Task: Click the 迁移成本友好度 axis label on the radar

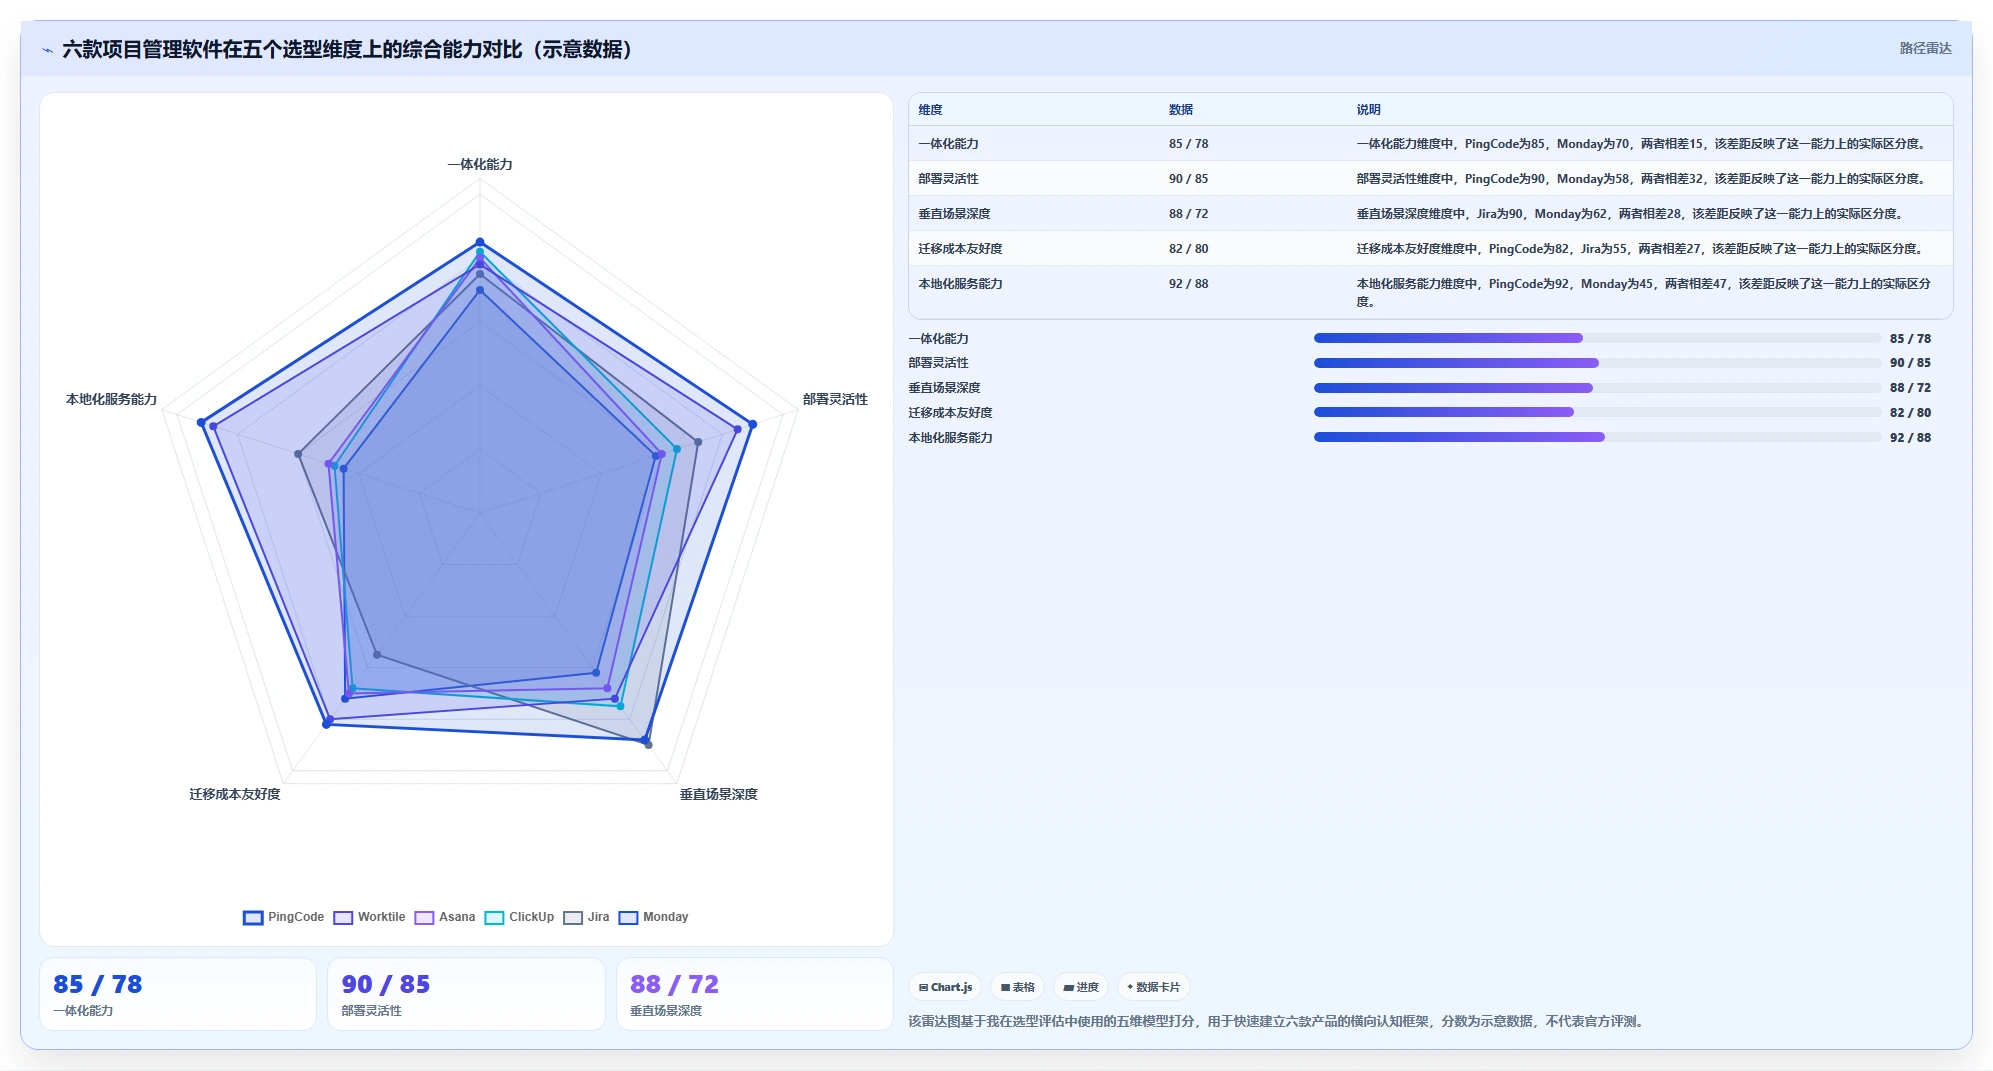Action: pos(235,794)
